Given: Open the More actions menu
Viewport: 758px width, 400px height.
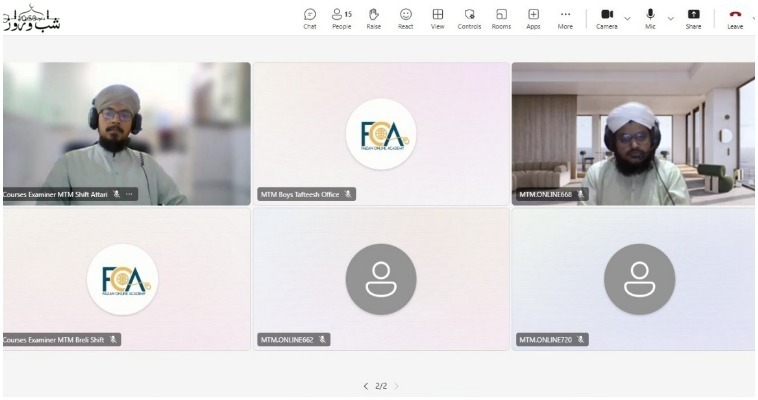Looking at the screenshot, I should tap(565, 18).
